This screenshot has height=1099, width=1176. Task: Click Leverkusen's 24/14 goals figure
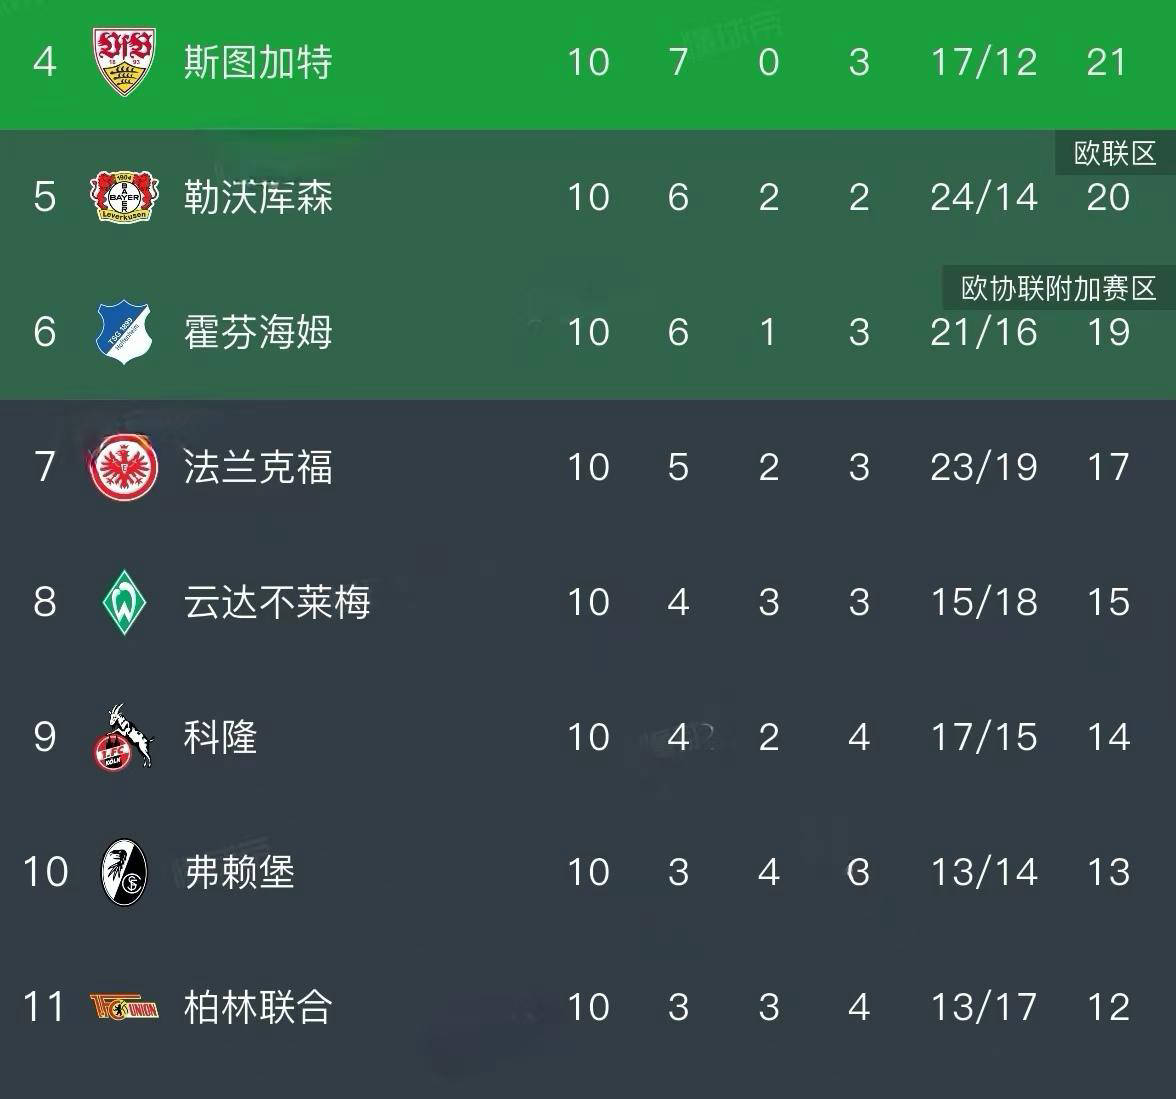(984, 197)
